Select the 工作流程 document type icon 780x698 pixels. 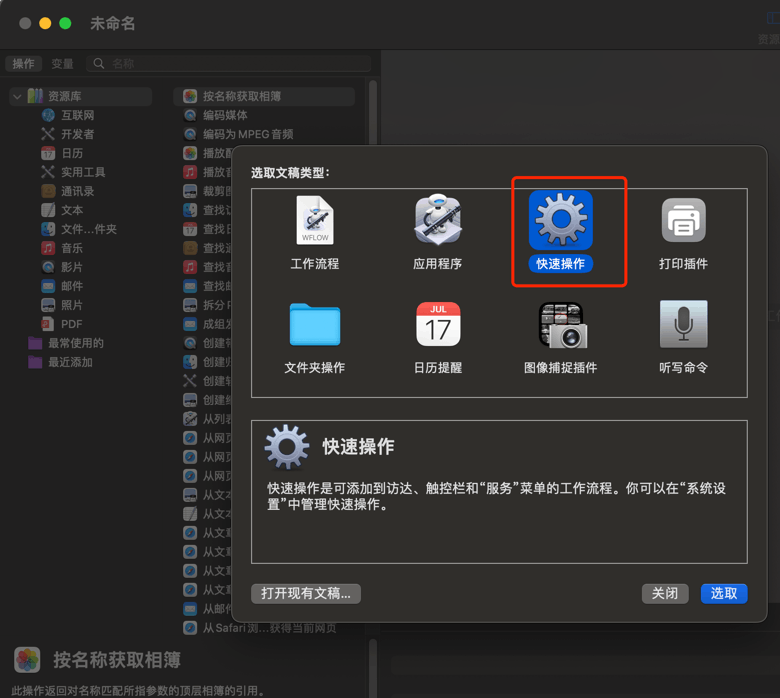click(315, 219)
